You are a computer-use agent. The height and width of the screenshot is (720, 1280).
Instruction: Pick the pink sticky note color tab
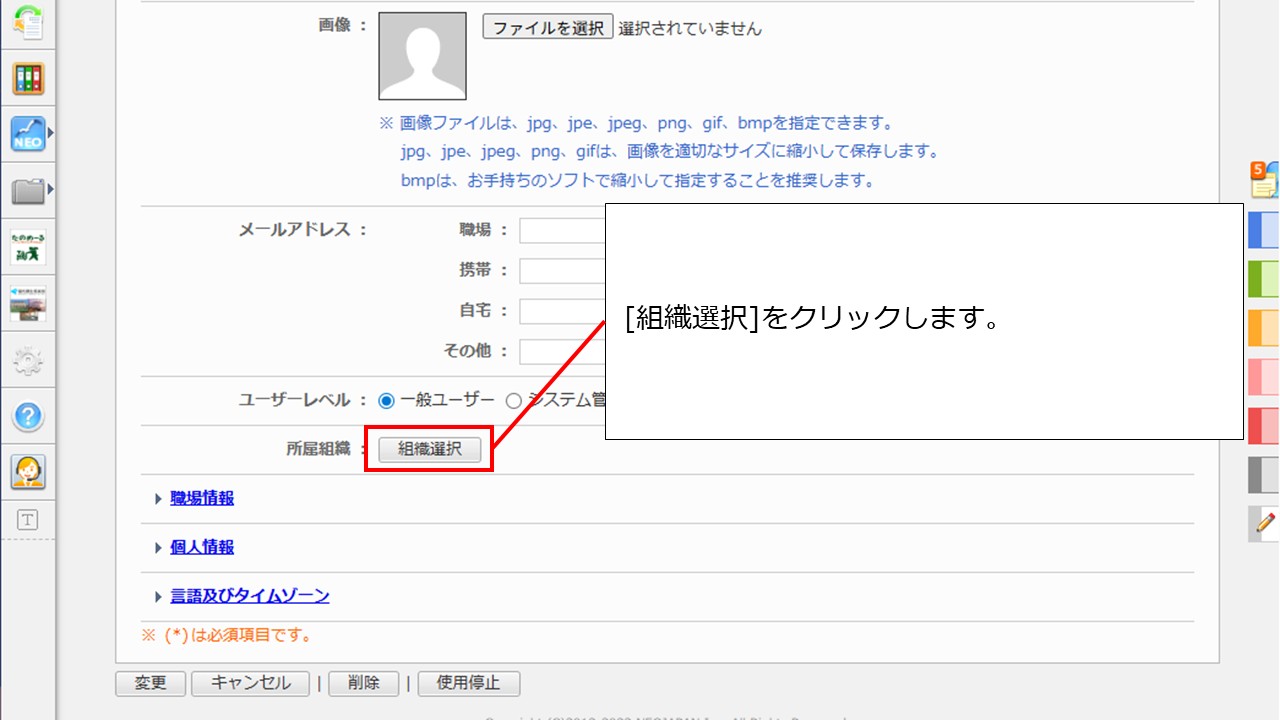point(1264,376)
